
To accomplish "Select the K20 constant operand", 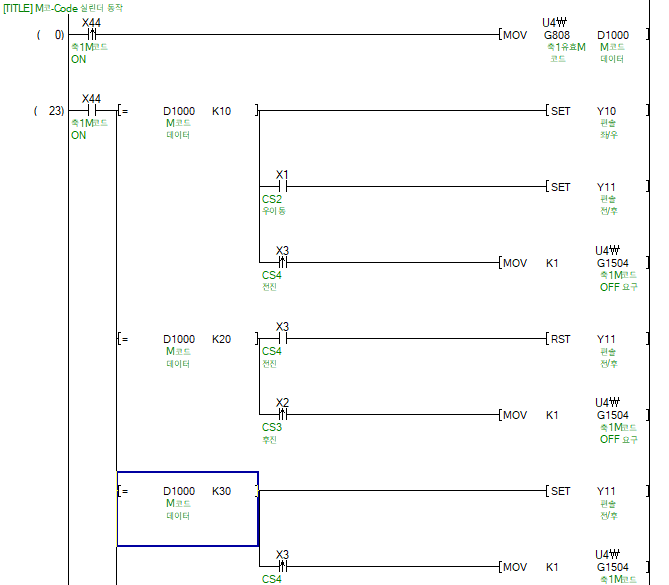I will click(221, 339).
